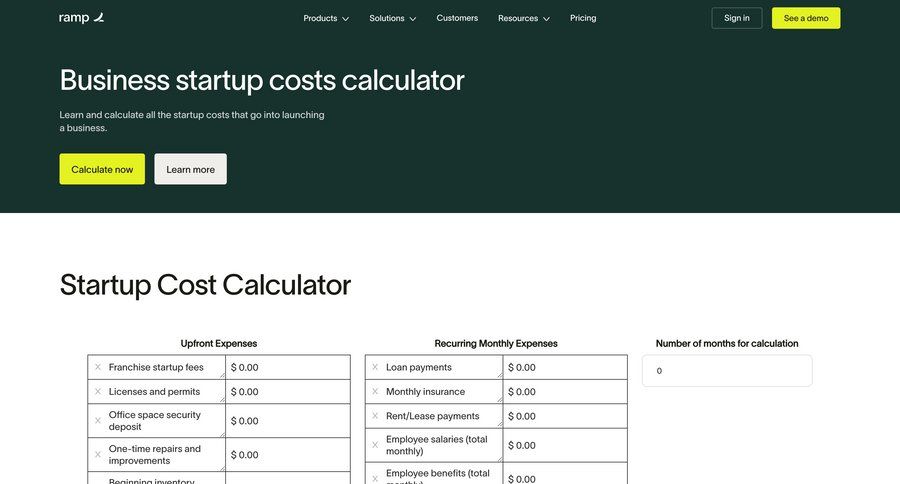Click the number of months input field
The image size is (900, 484).
coord(727,371)
